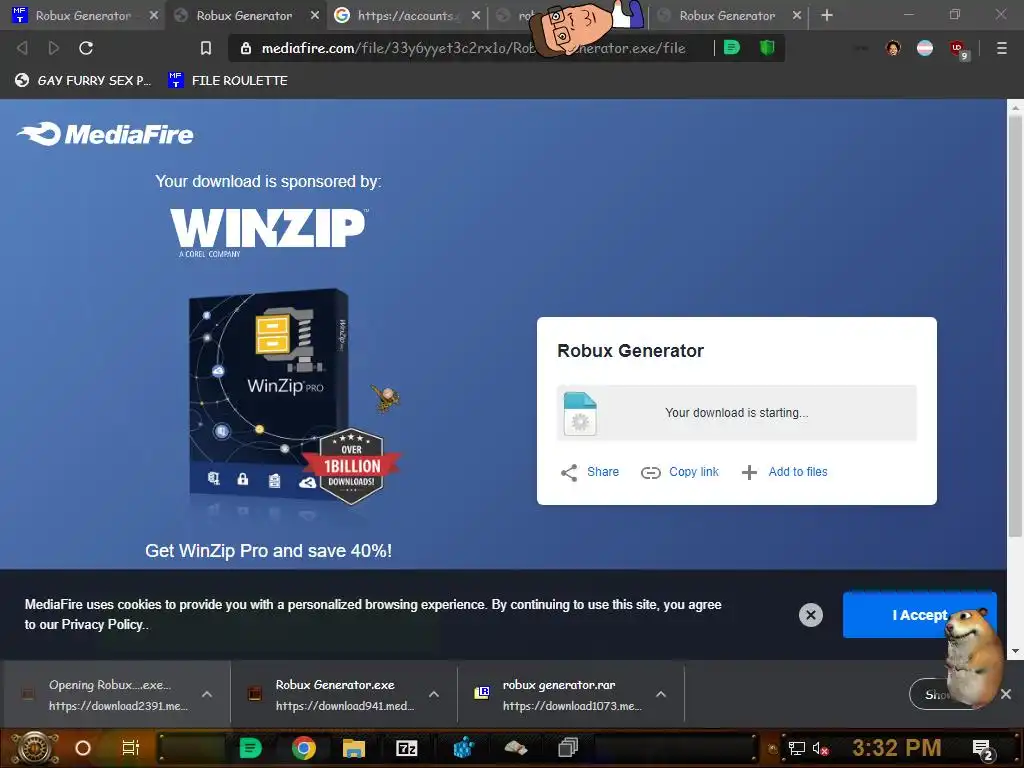Open the network tray icon
1024x768 pixels.
[796, 748]
